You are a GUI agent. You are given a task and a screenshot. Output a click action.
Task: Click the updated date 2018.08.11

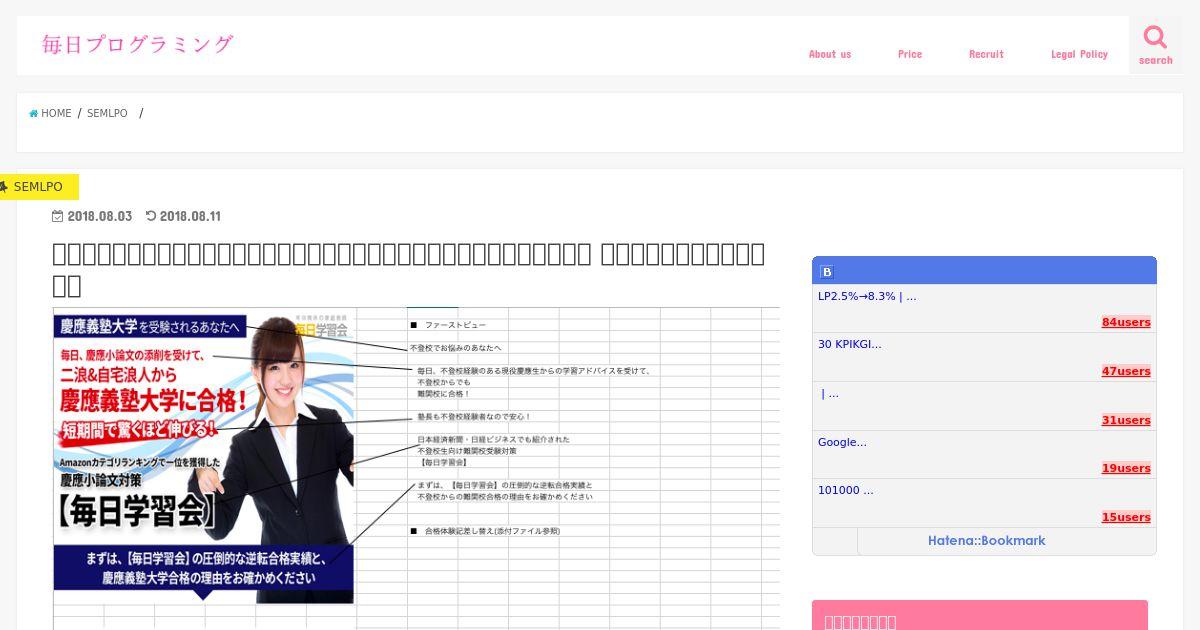tap(190, 216)
